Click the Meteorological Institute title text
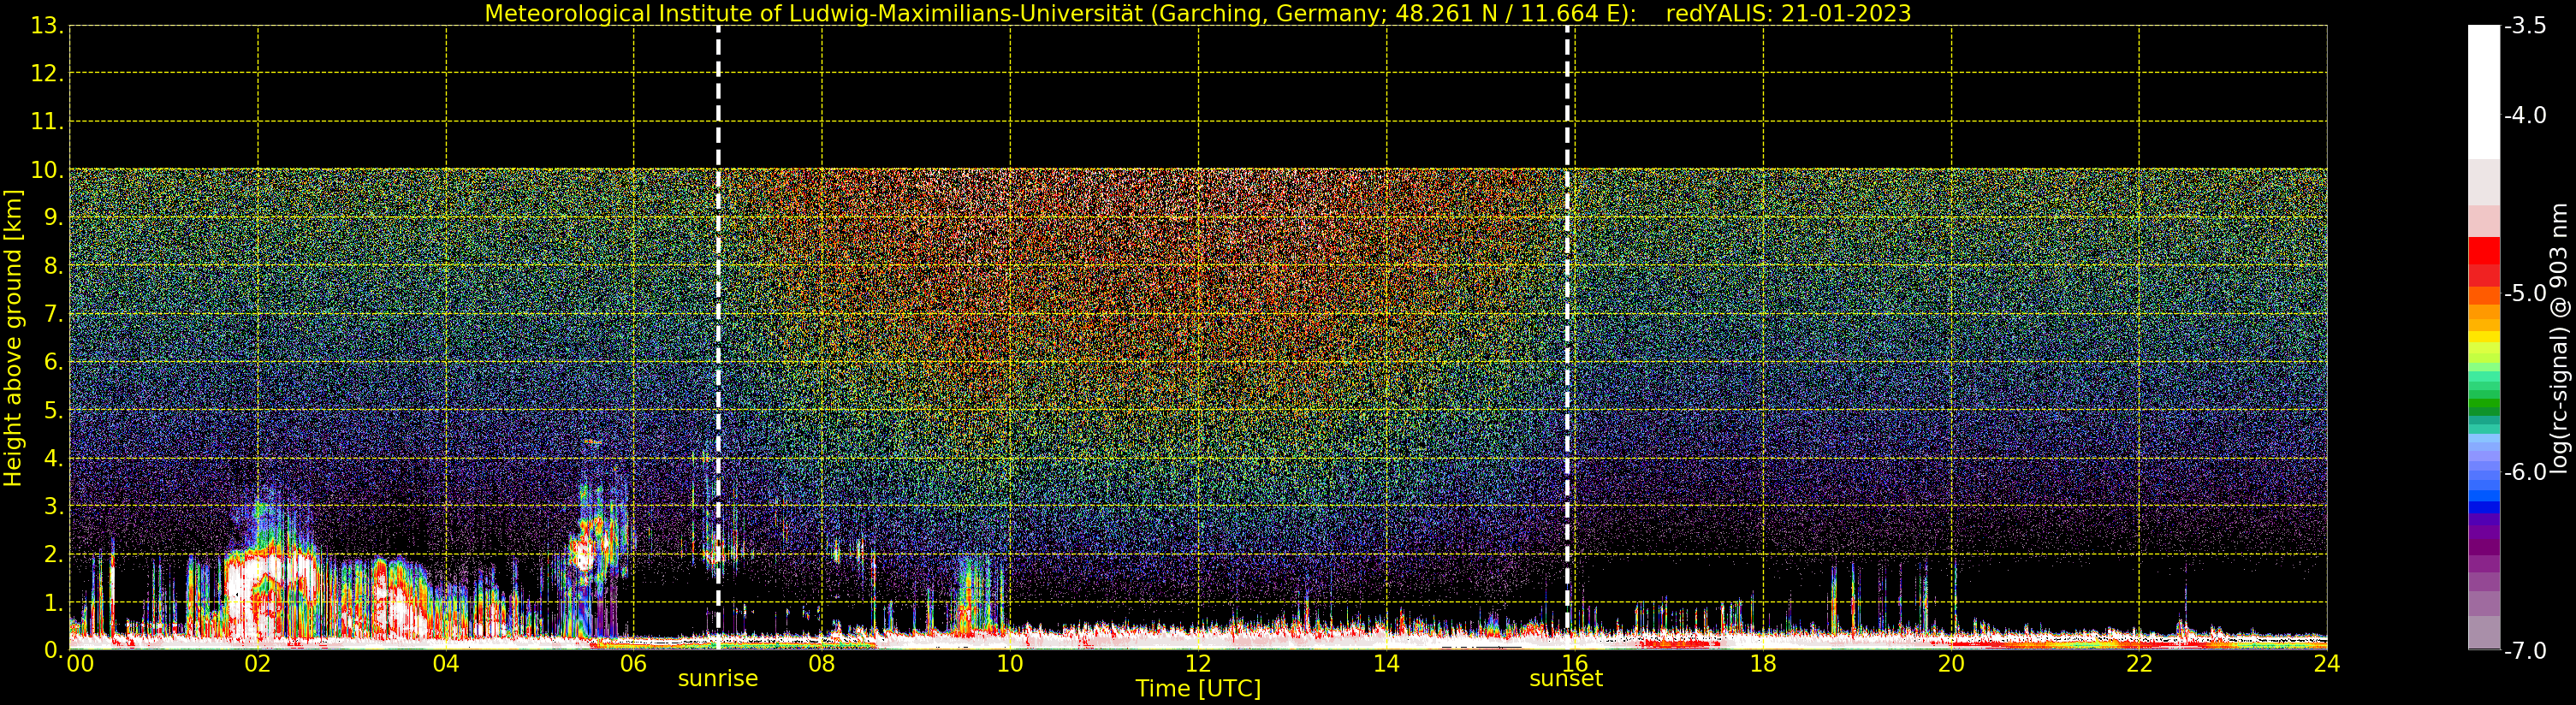 click(x=1061, y=13)
